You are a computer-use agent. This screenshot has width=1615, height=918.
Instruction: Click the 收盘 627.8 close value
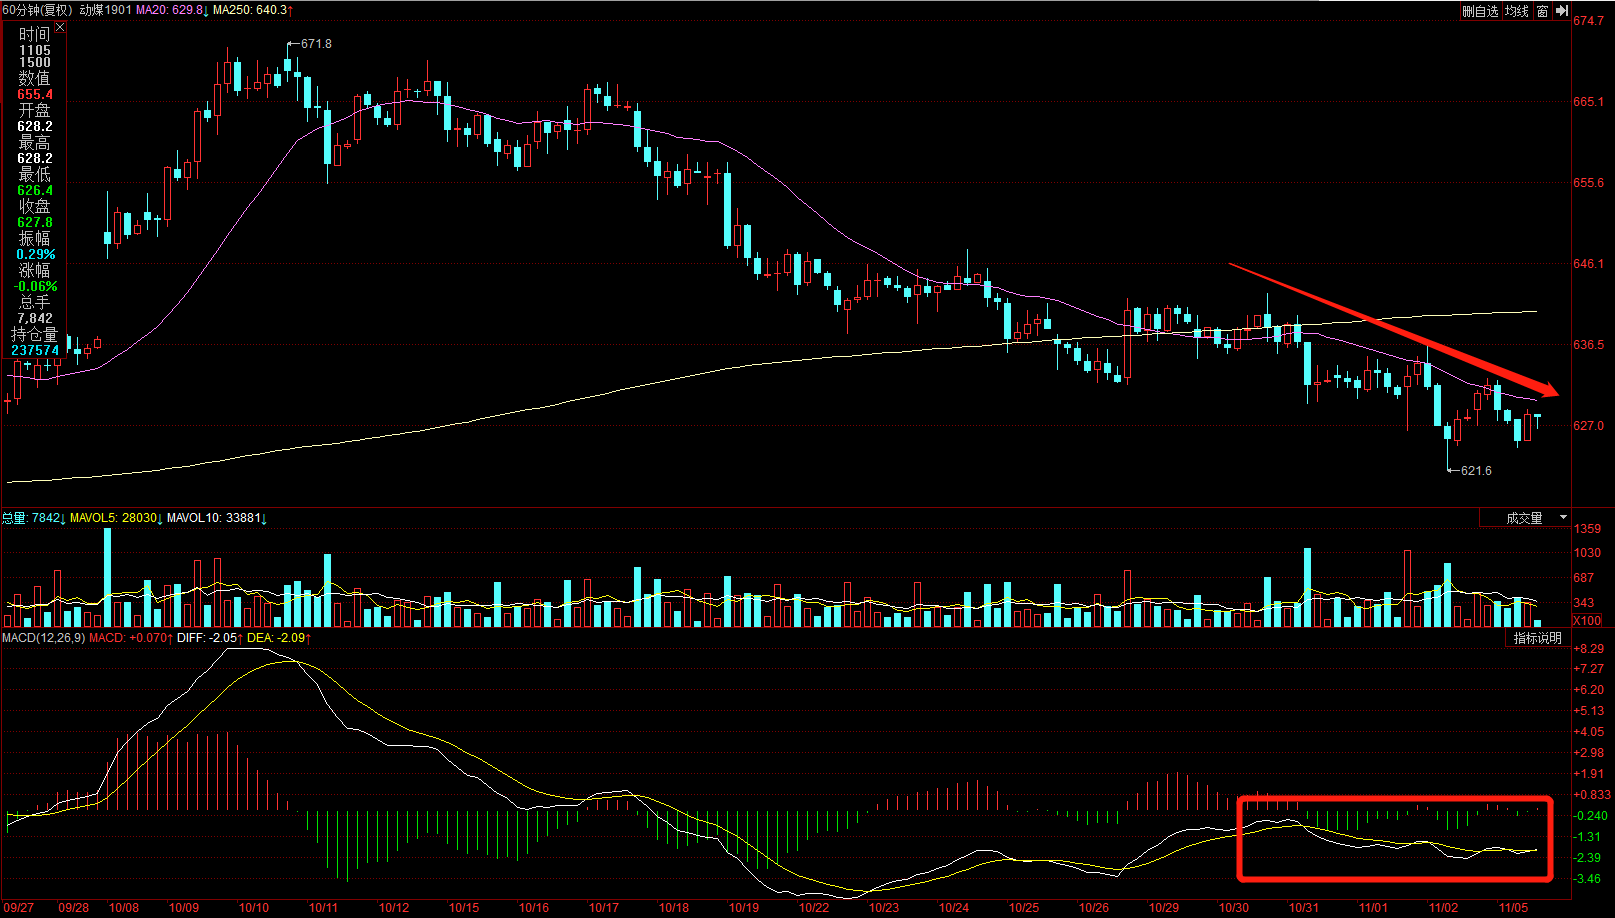35,223
